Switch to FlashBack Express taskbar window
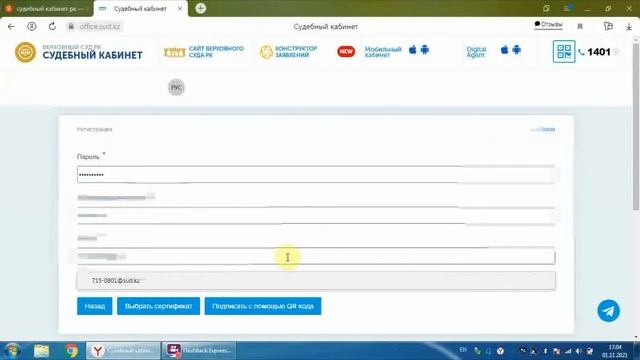 [199, 351]
